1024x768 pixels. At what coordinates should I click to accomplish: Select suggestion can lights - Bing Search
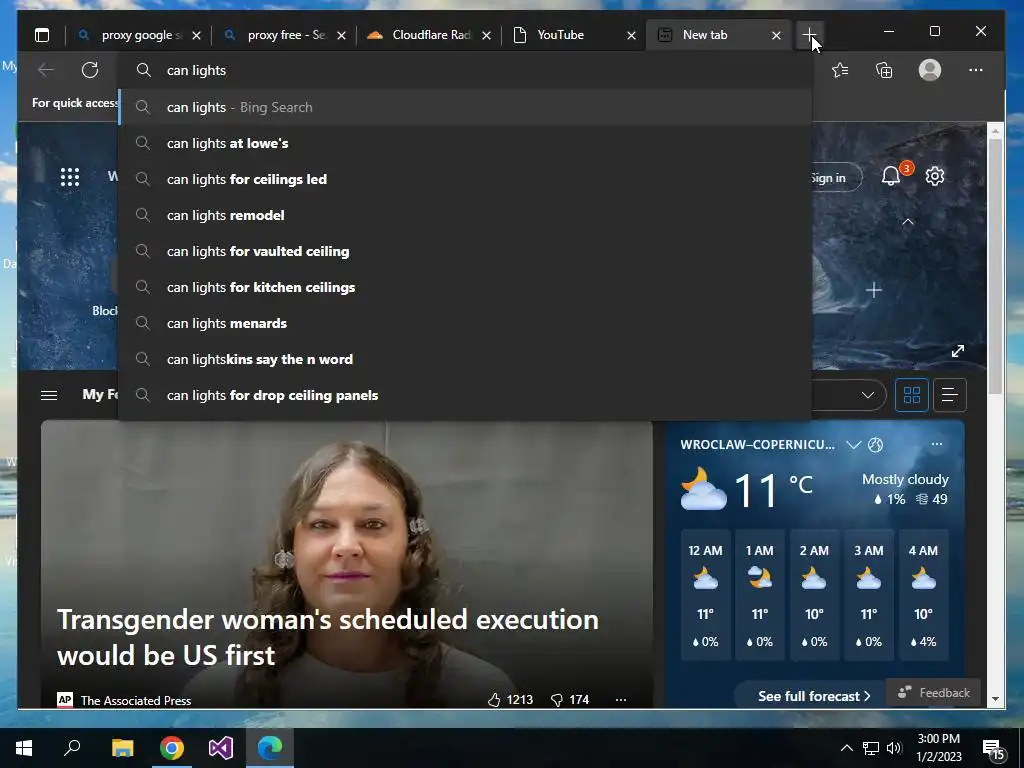[465, 107]
